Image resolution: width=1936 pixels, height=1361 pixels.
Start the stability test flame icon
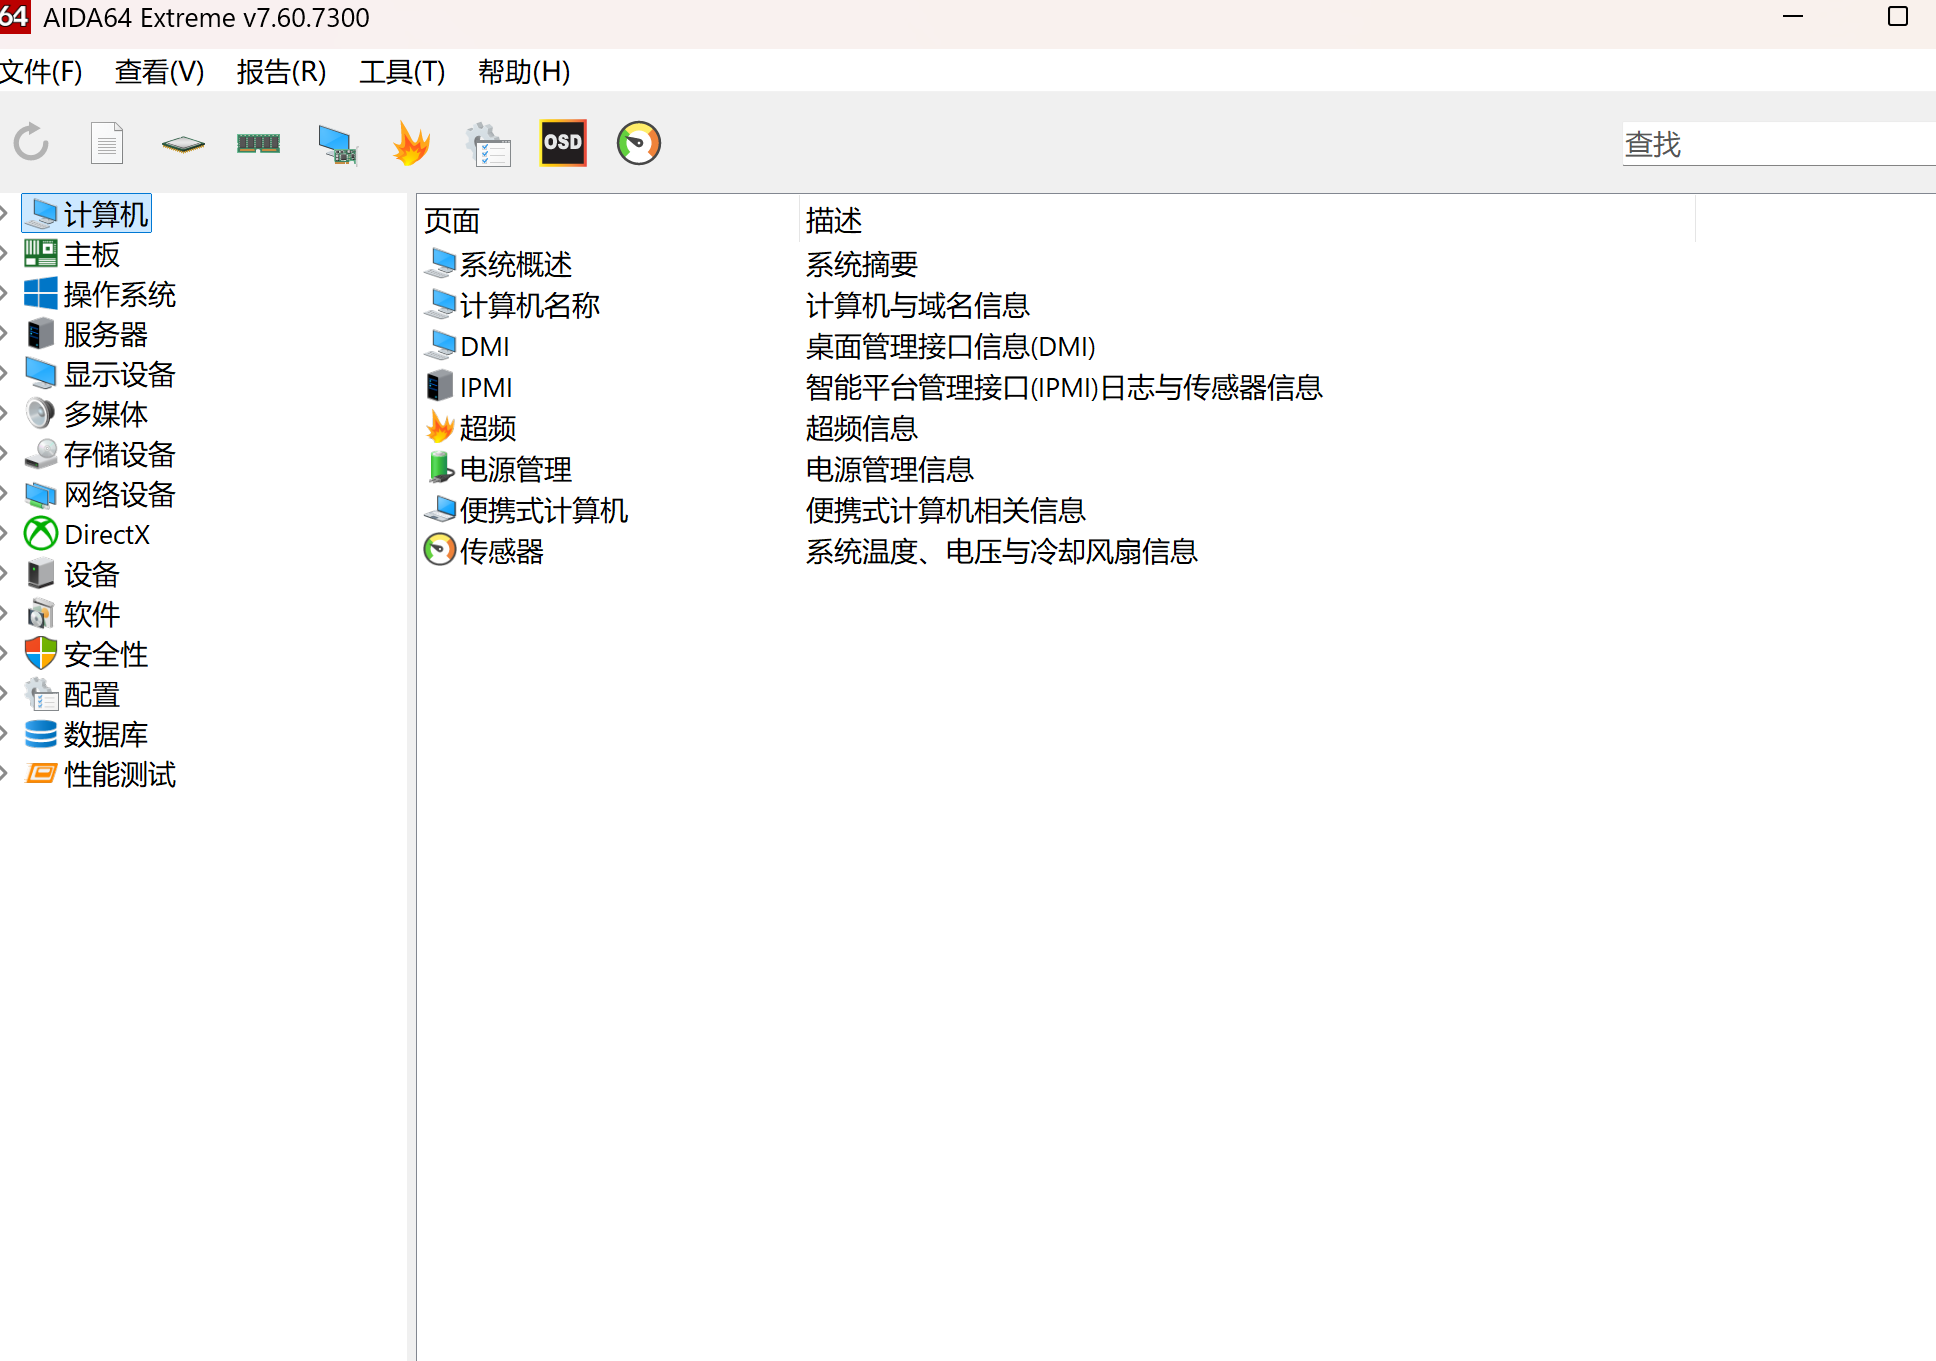[412, 143]
